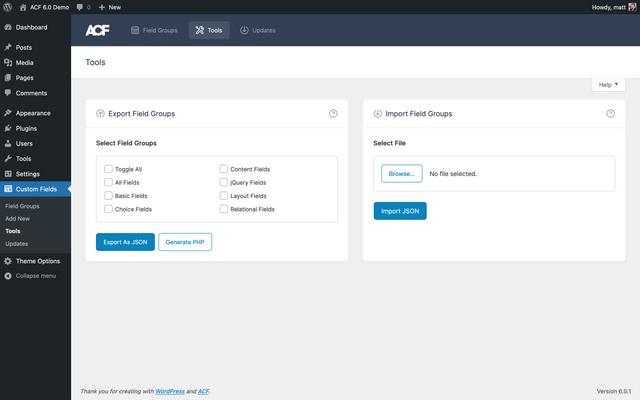This screenshot has height=400, width=640.
Task: Click Export As JSON button
Action: 125,242
